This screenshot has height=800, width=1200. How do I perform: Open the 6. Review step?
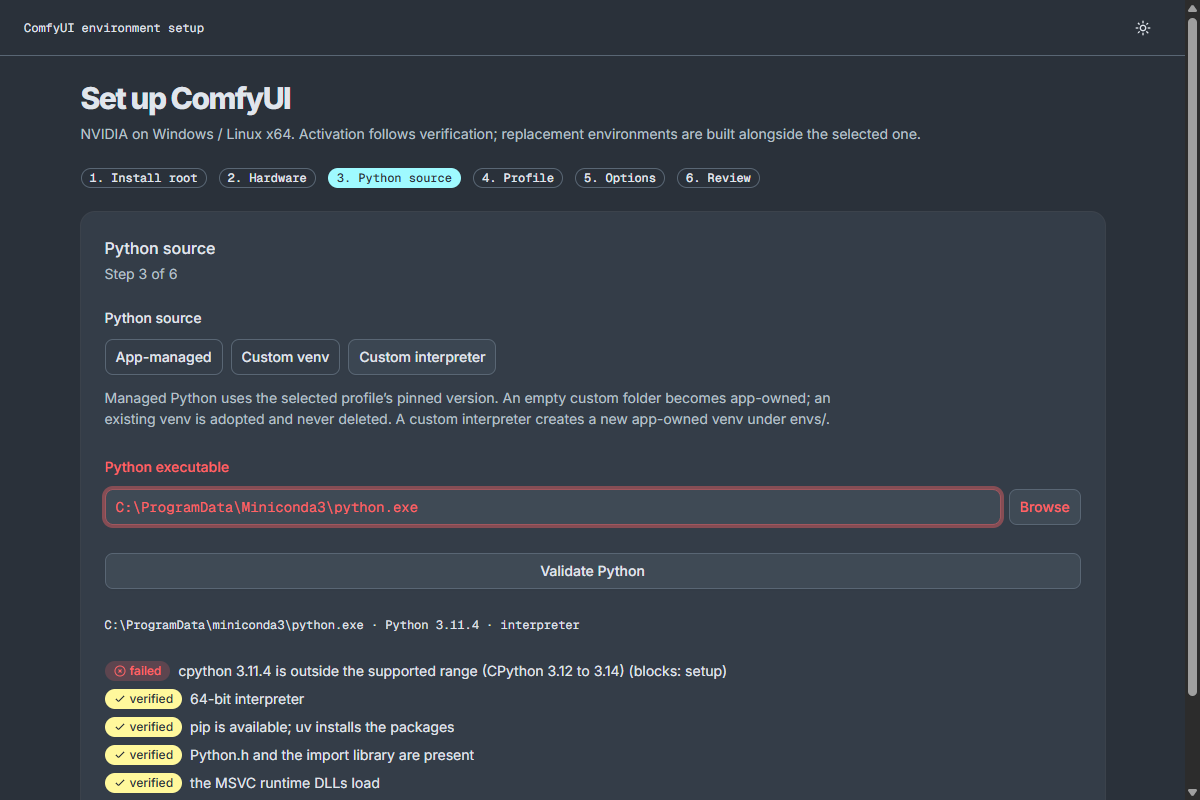tap(718, 178)
